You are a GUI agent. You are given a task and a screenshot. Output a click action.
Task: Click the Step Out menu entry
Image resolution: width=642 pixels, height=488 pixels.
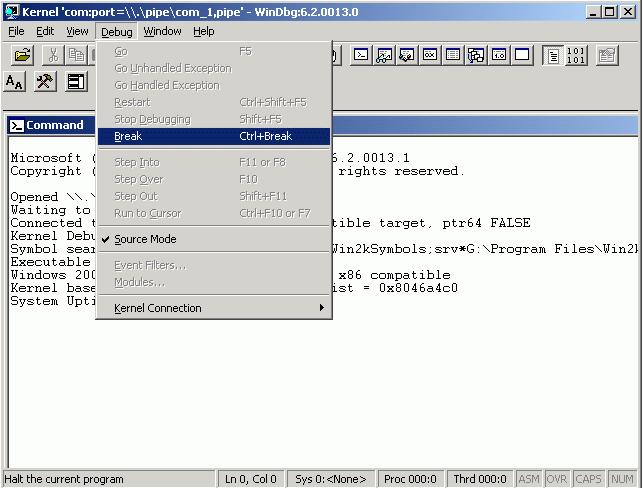point(214,197)
